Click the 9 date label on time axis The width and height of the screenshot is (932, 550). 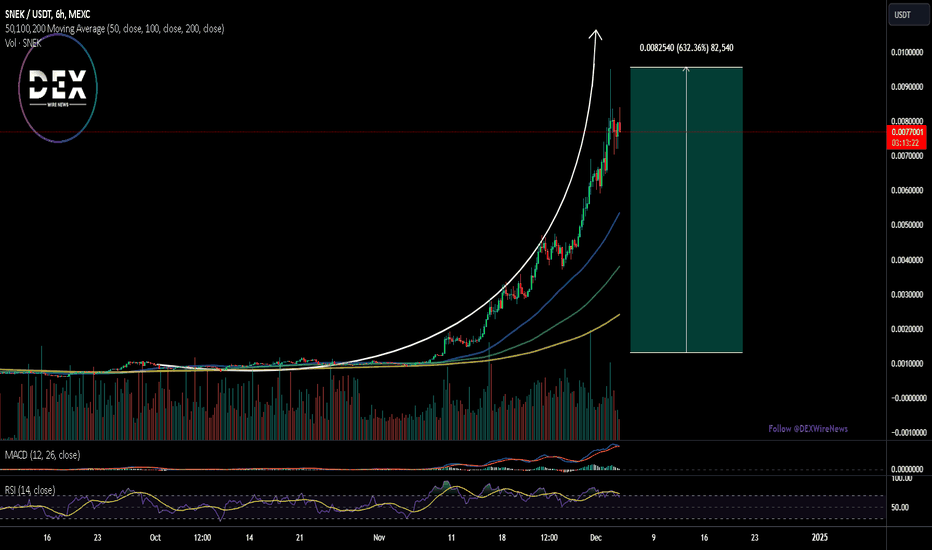pos(653,538)
